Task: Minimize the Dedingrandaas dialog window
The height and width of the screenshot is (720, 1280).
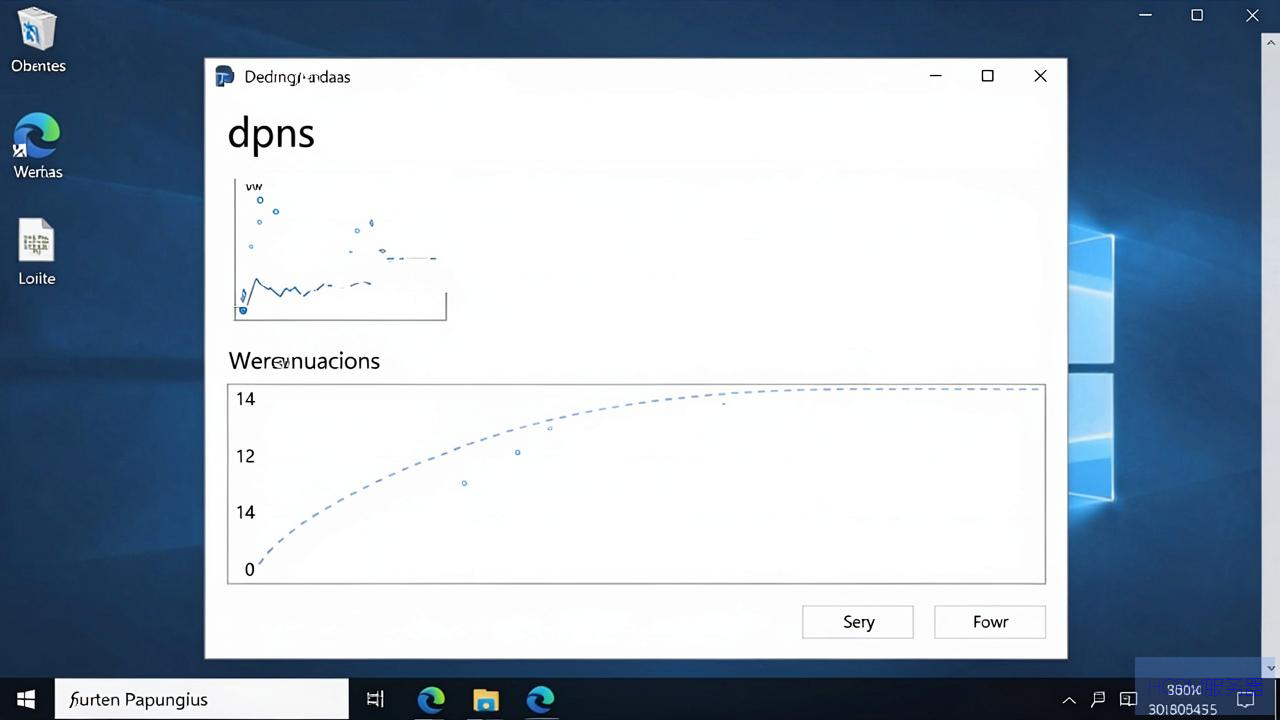Action: coord(935,76)
